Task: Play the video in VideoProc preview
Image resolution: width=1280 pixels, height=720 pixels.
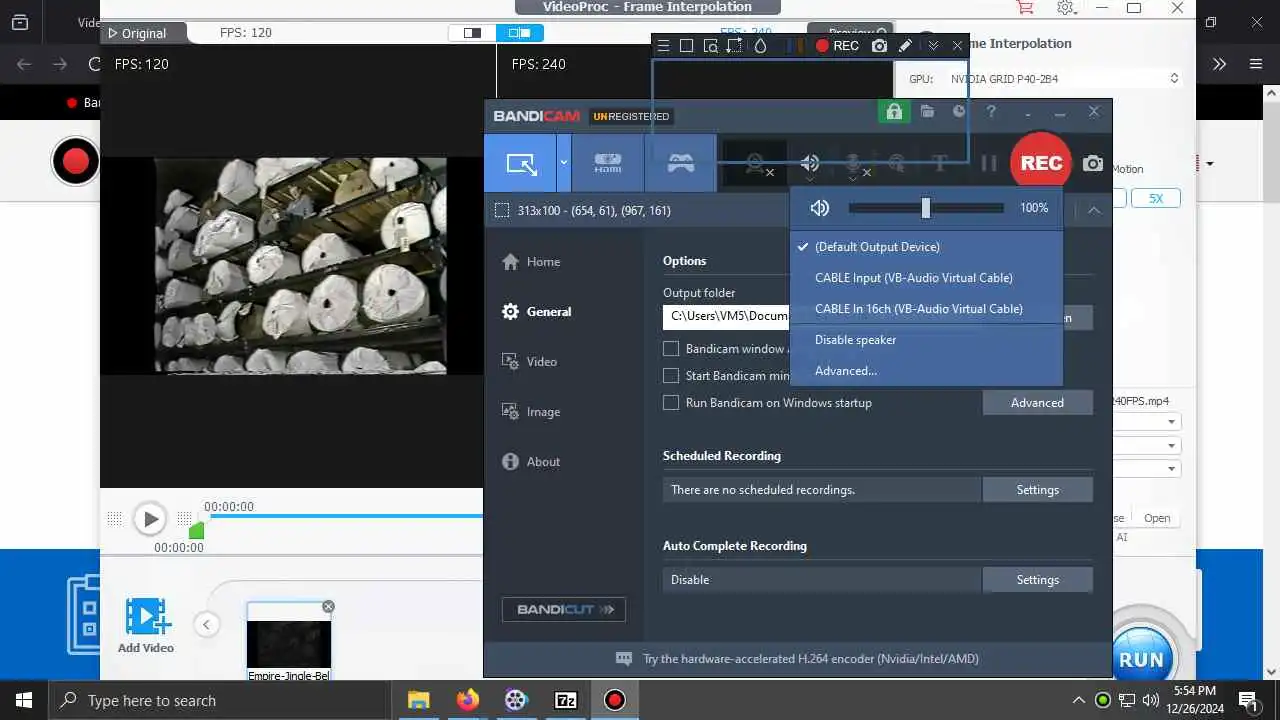Action: click(150, 519)
